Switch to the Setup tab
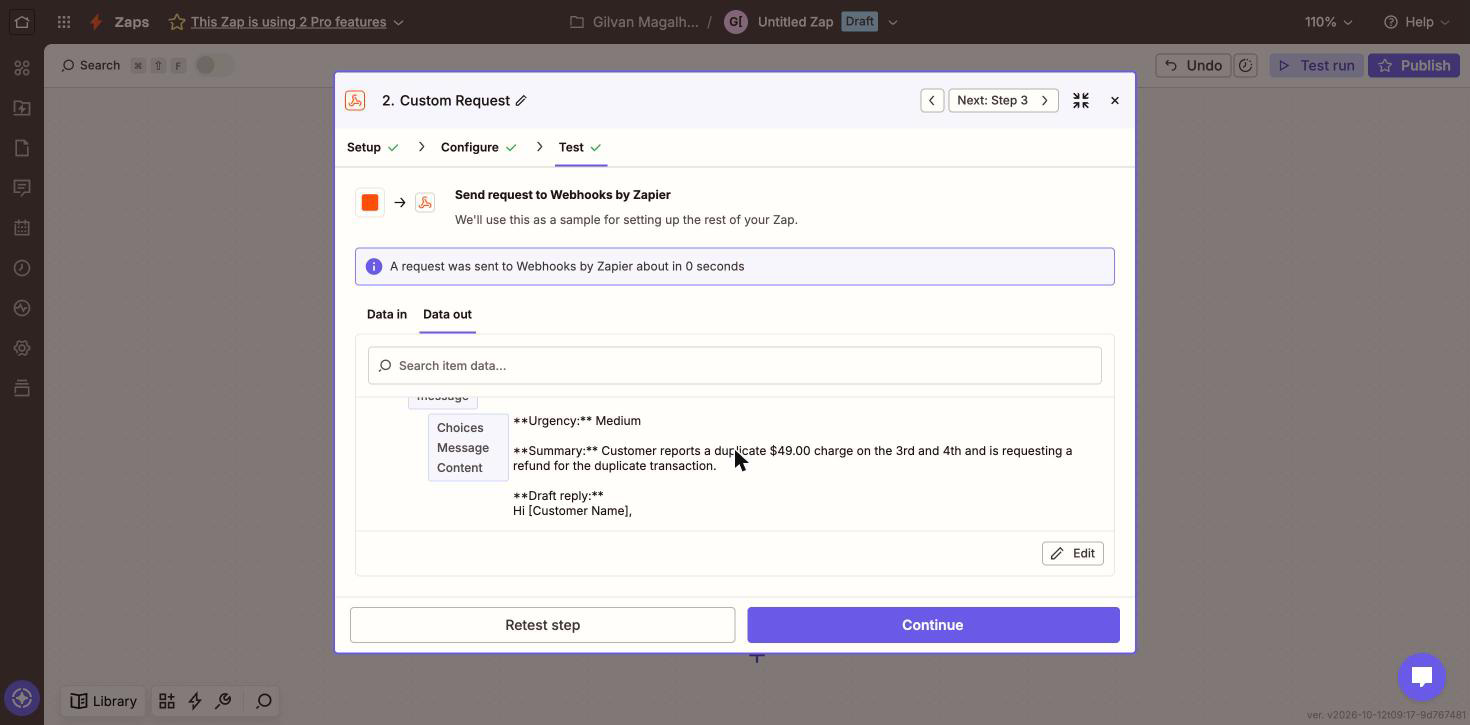 (372, 147)
